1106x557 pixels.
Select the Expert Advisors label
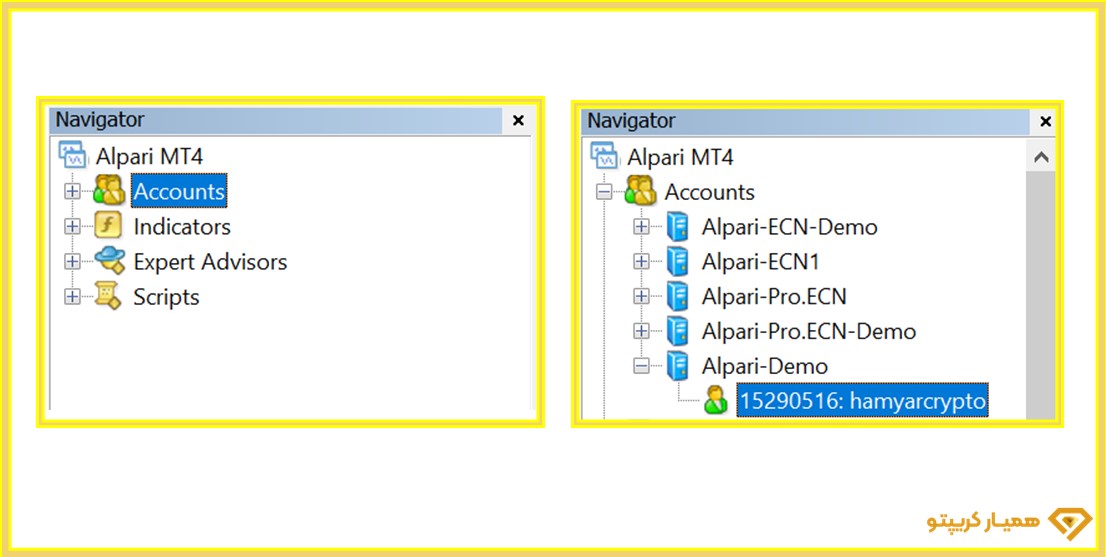[x=210, y=262]
